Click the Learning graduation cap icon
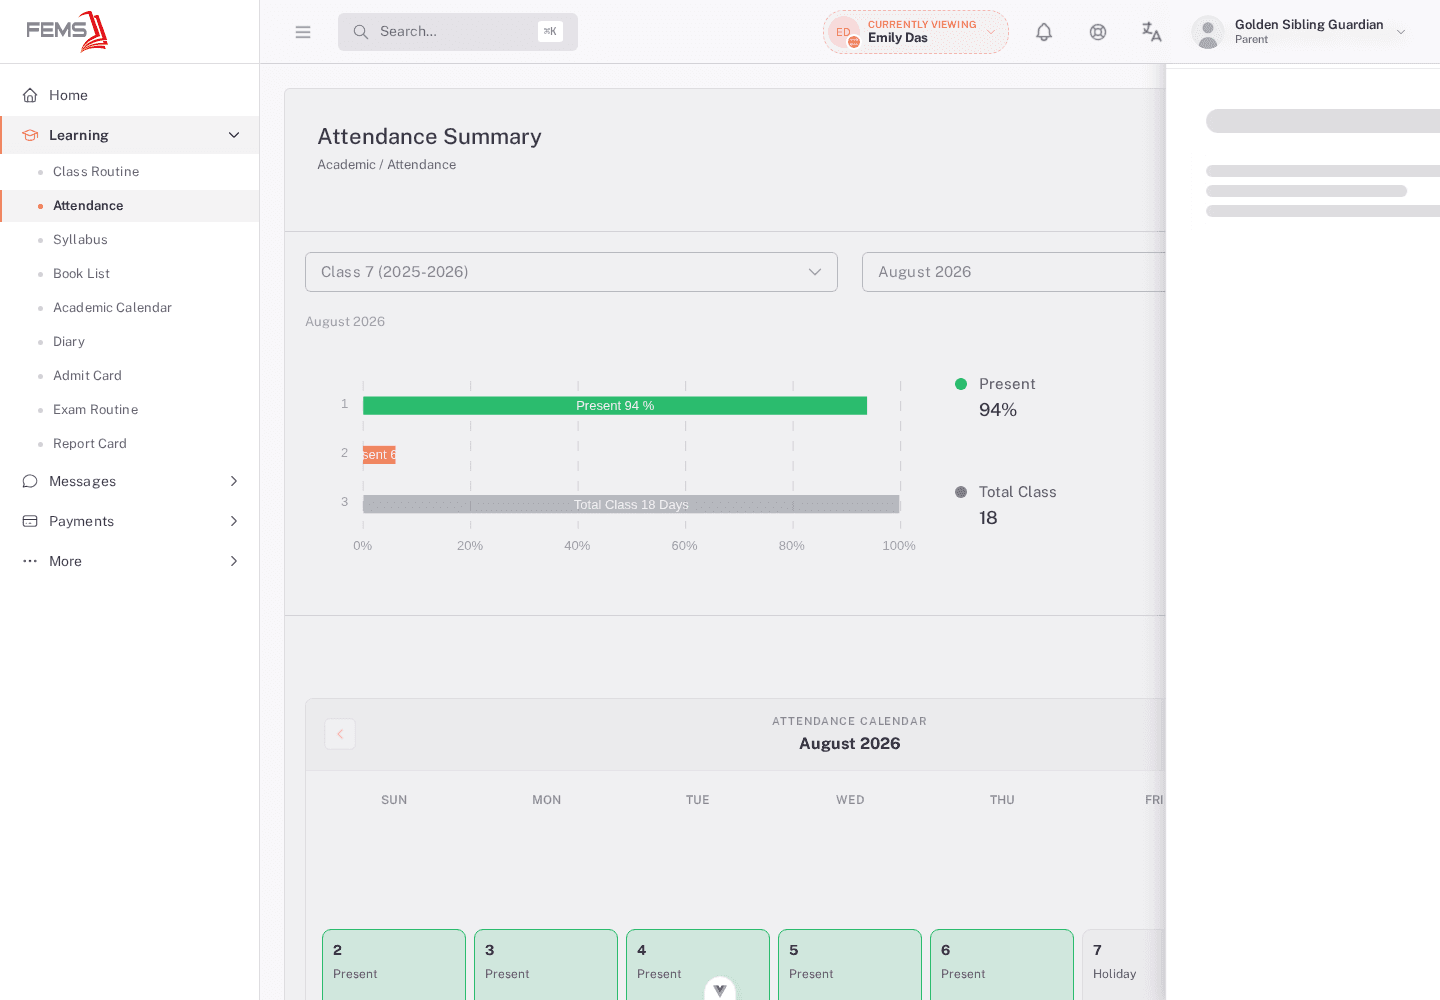Image resolution: width=1440 pixels, height=1000 pixels. [x=30, y=135]
